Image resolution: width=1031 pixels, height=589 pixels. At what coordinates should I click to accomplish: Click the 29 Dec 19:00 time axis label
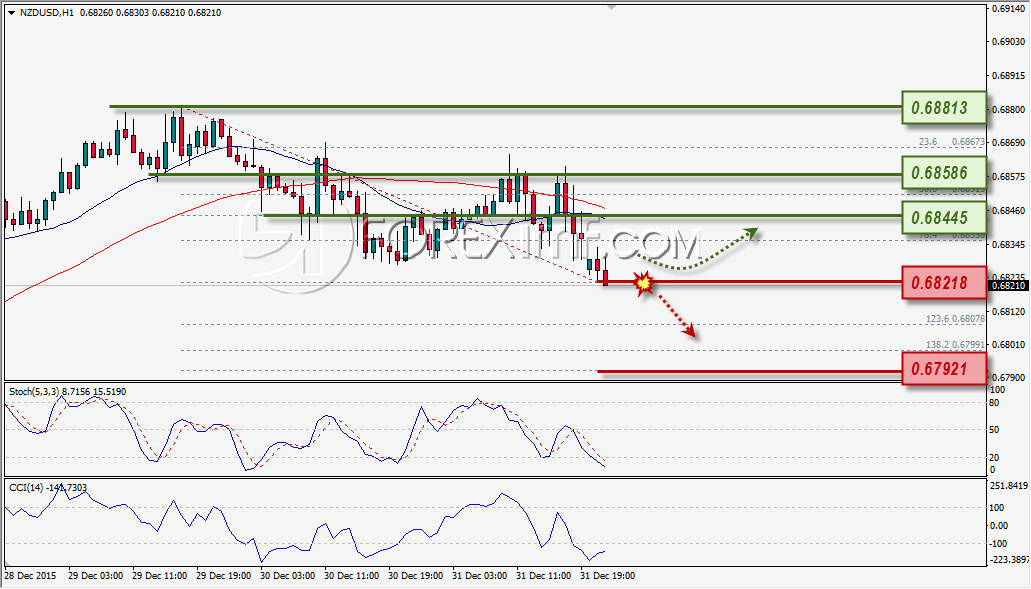[224, 576]
